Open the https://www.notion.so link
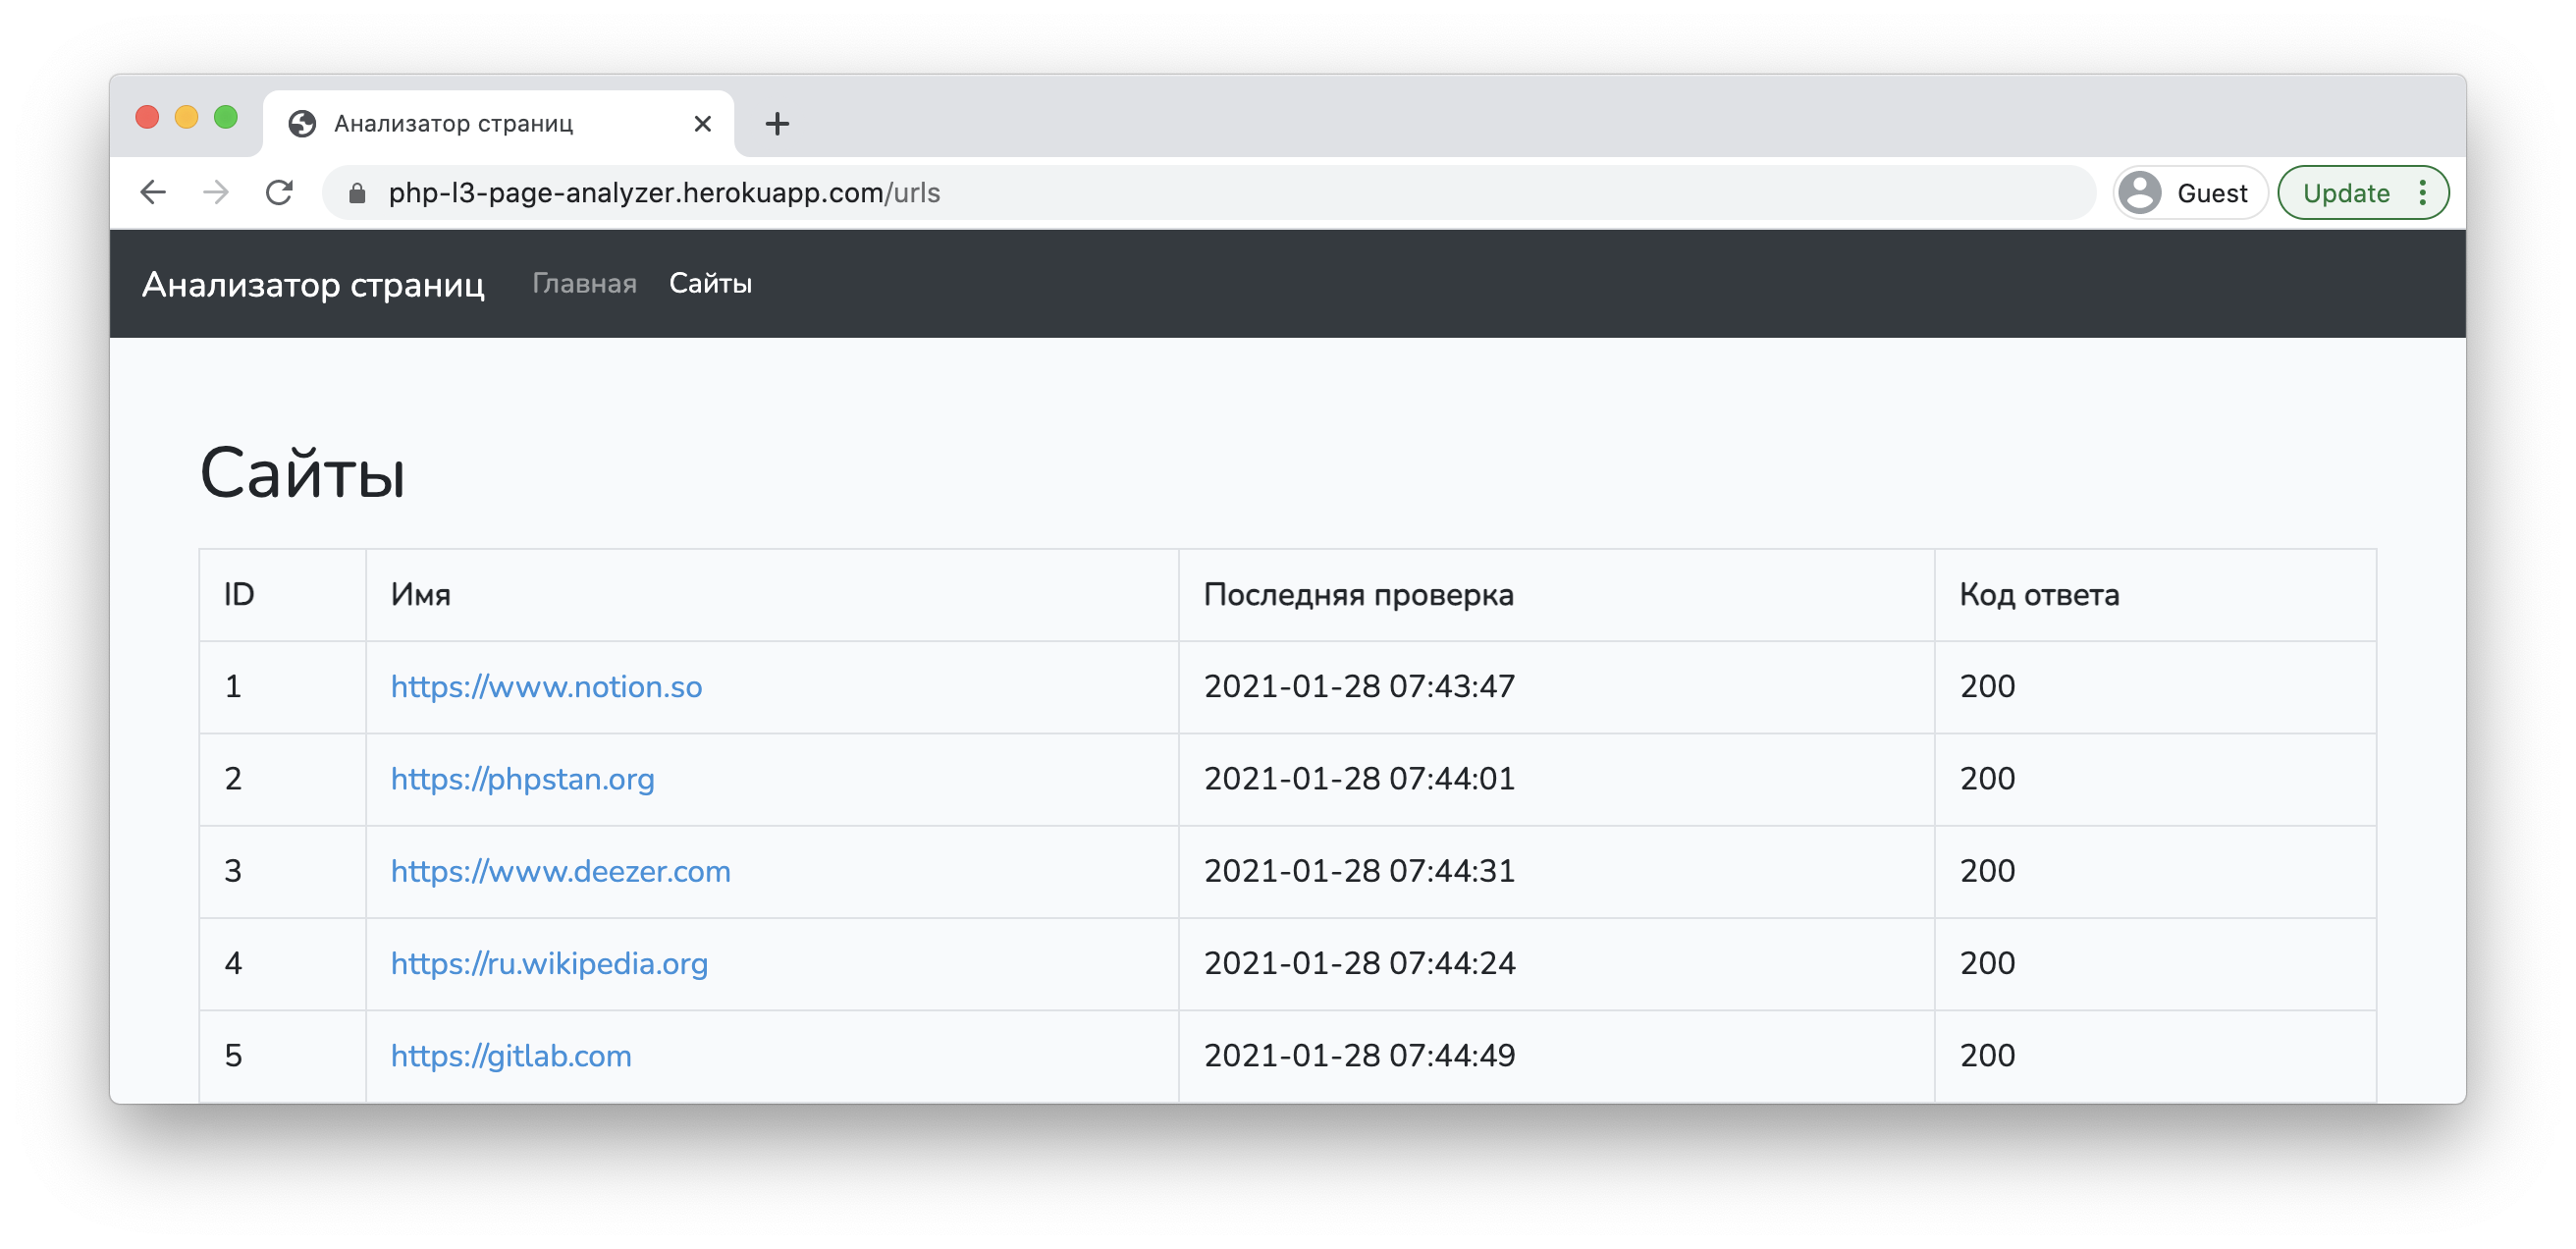 click(546, 687)
